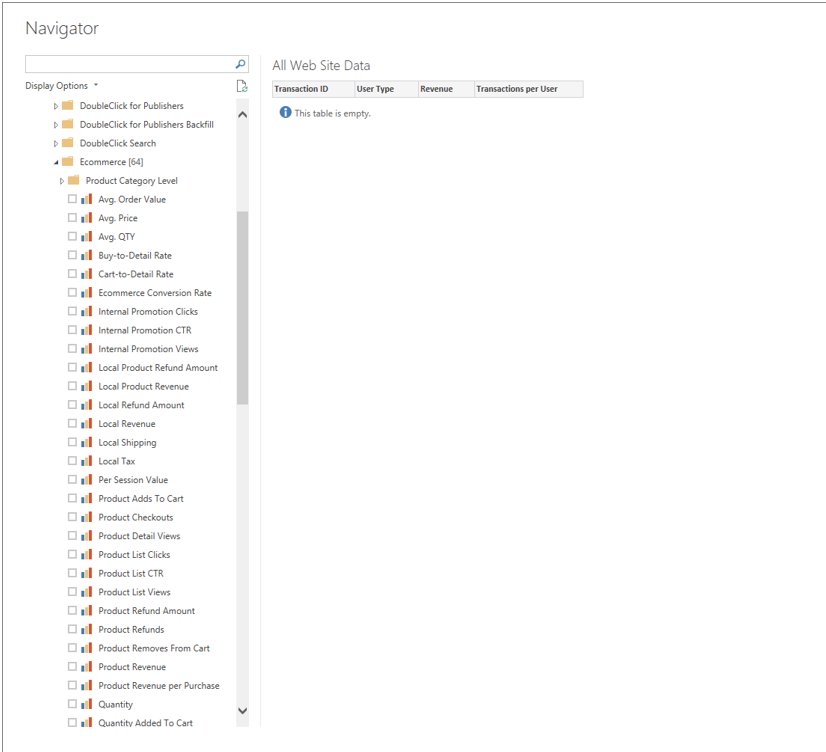This screenshot has height=752, width=826.
Task: Click the All Web Site Data heading
Action: [x=321, y=65]
